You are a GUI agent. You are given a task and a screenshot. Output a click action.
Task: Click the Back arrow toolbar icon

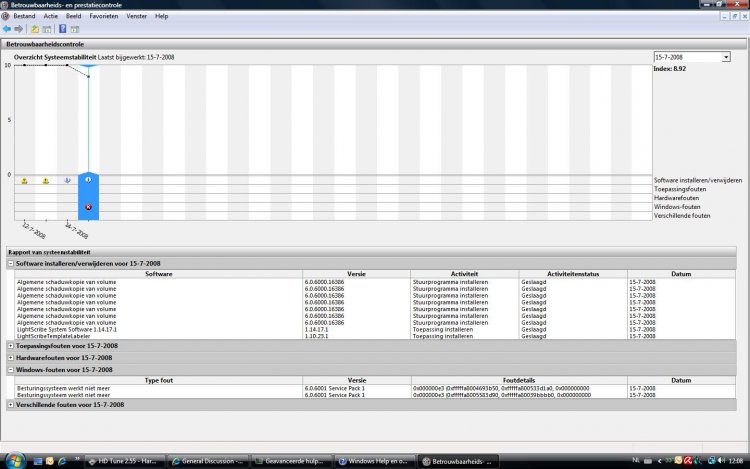coord(7,29)
